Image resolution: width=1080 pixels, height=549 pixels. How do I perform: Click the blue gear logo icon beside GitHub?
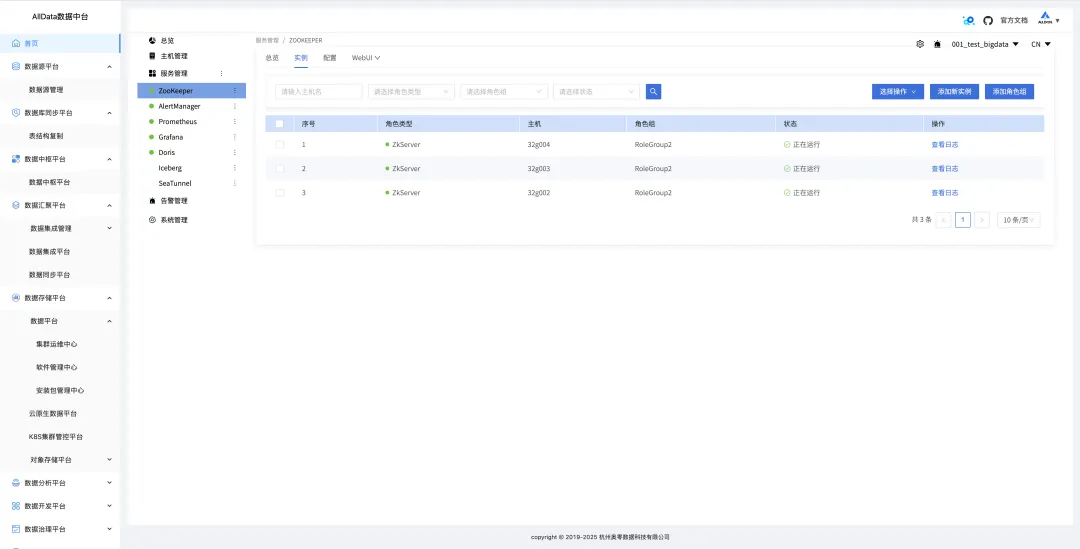[x=968, y=21]
